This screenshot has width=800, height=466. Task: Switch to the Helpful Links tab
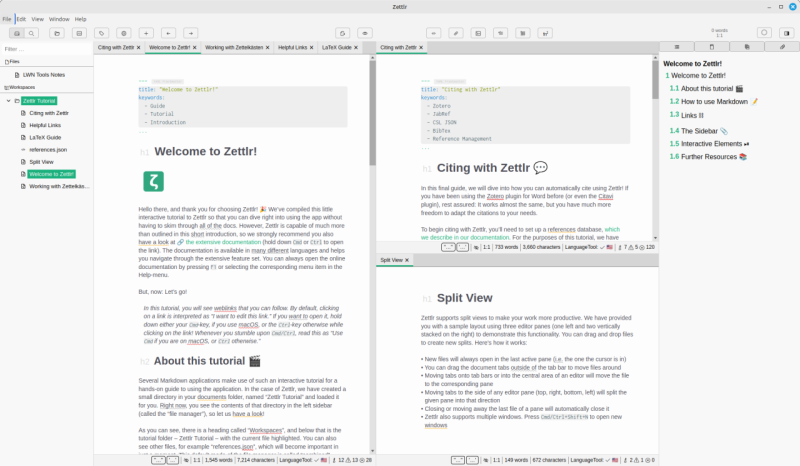292,47
